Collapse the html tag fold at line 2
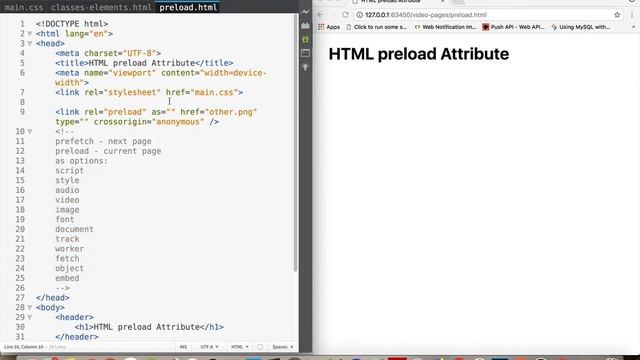The height and width of the screenshot is (360, 640). pyautogui.click(x=30, y=34)
